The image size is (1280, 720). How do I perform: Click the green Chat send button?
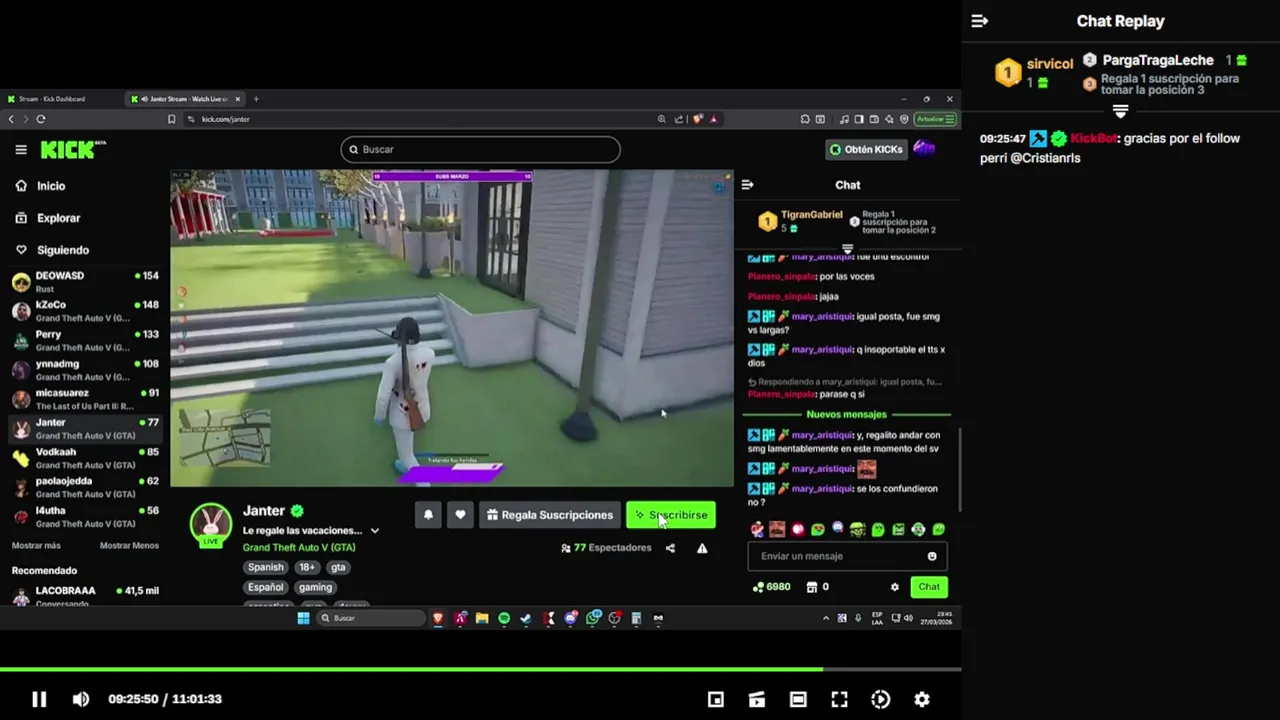tap(929, 587)
